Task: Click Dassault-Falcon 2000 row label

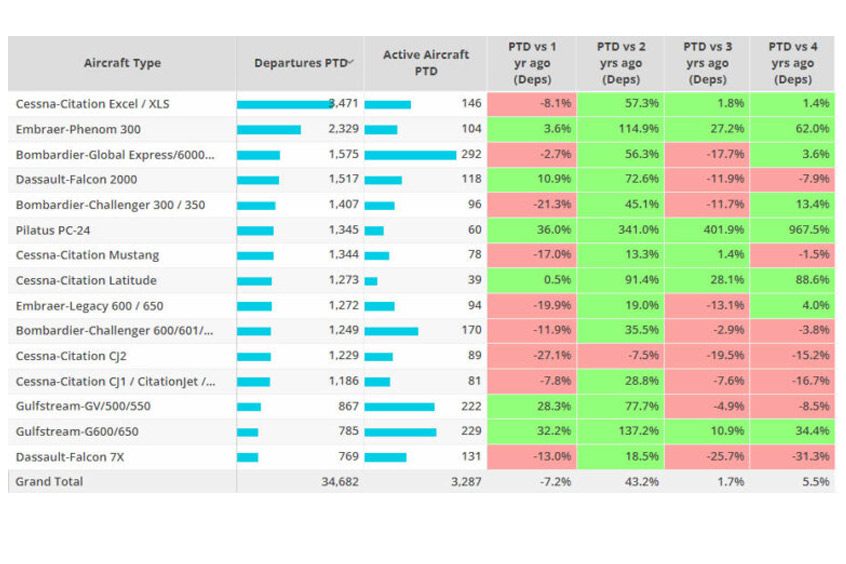Action: point(76,180)
